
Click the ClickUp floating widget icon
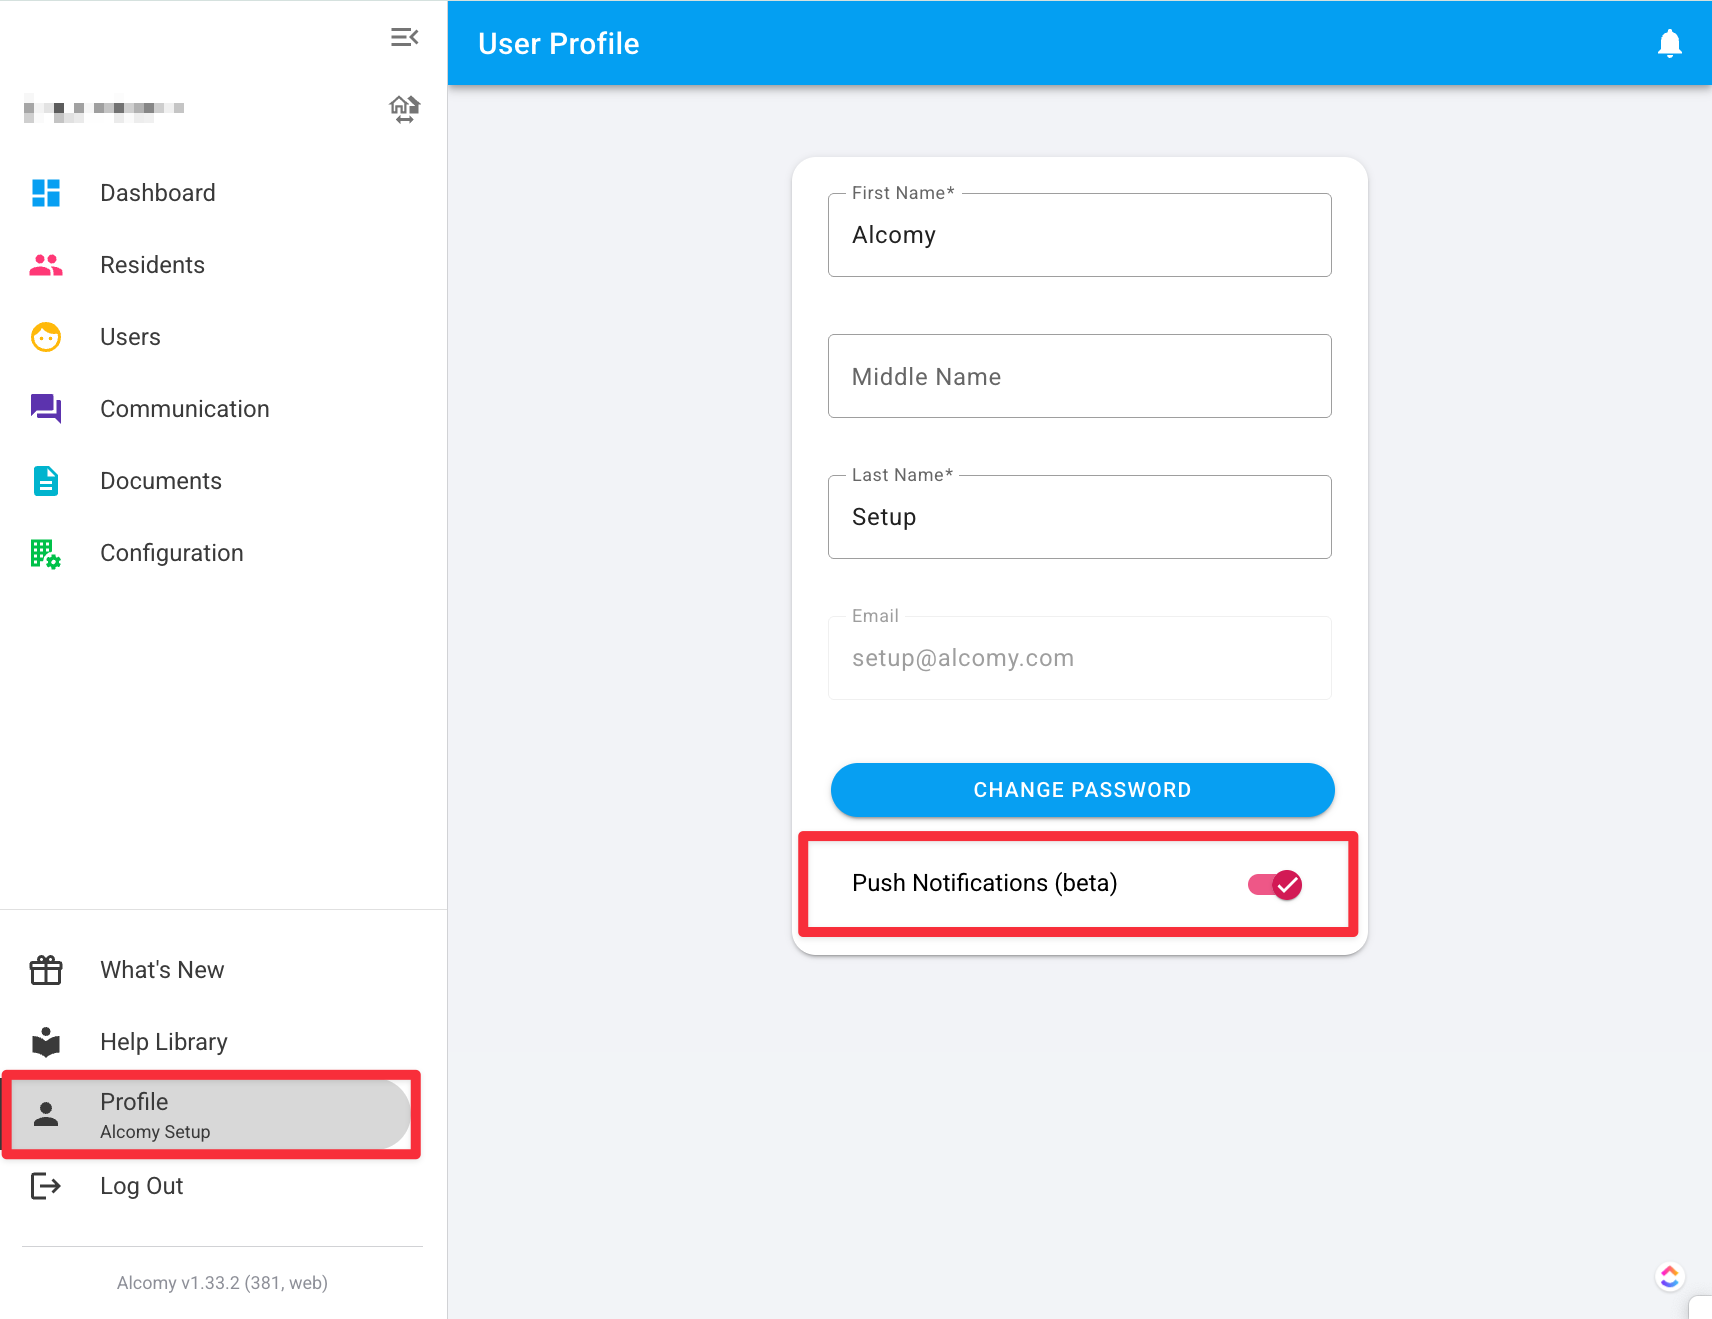[1669, 1277]
